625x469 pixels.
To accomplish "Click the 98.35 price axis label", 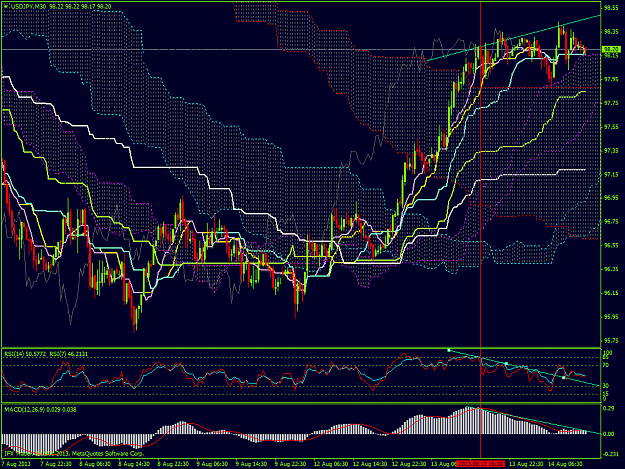I will tap(611, 31).
